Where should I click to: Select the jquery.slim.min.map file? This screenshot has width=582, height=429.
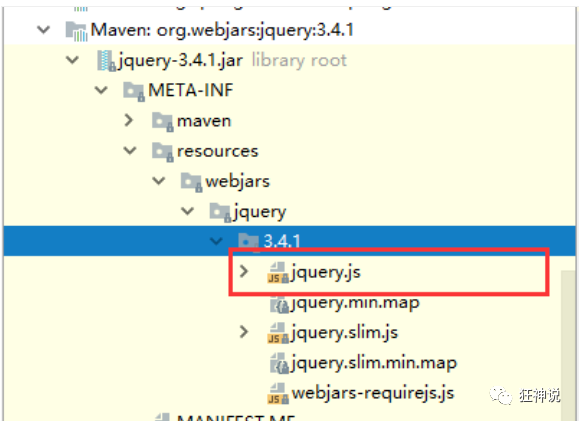click(374, 363)
